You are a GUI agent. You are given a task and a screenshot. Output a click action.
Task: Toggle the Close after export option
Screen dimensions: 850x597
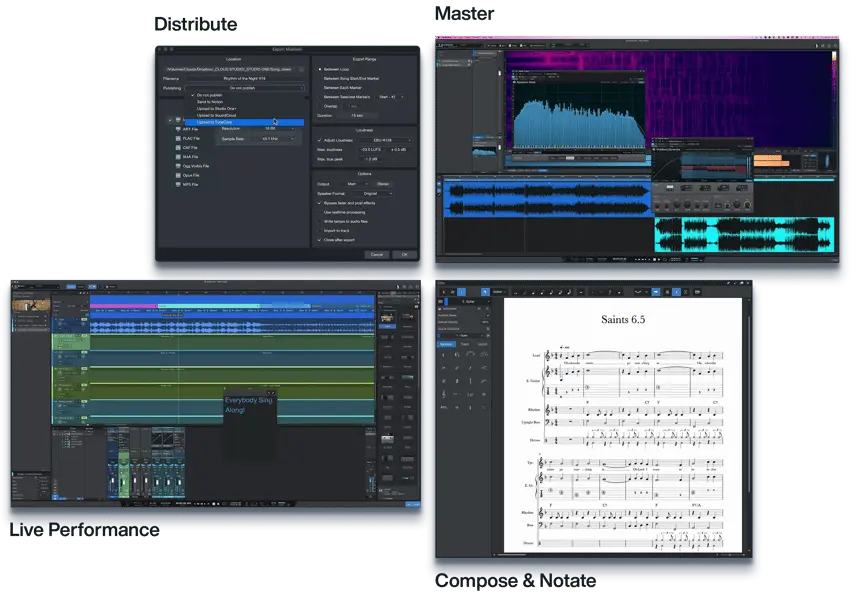pyautogui.click(x=318, y=240)
